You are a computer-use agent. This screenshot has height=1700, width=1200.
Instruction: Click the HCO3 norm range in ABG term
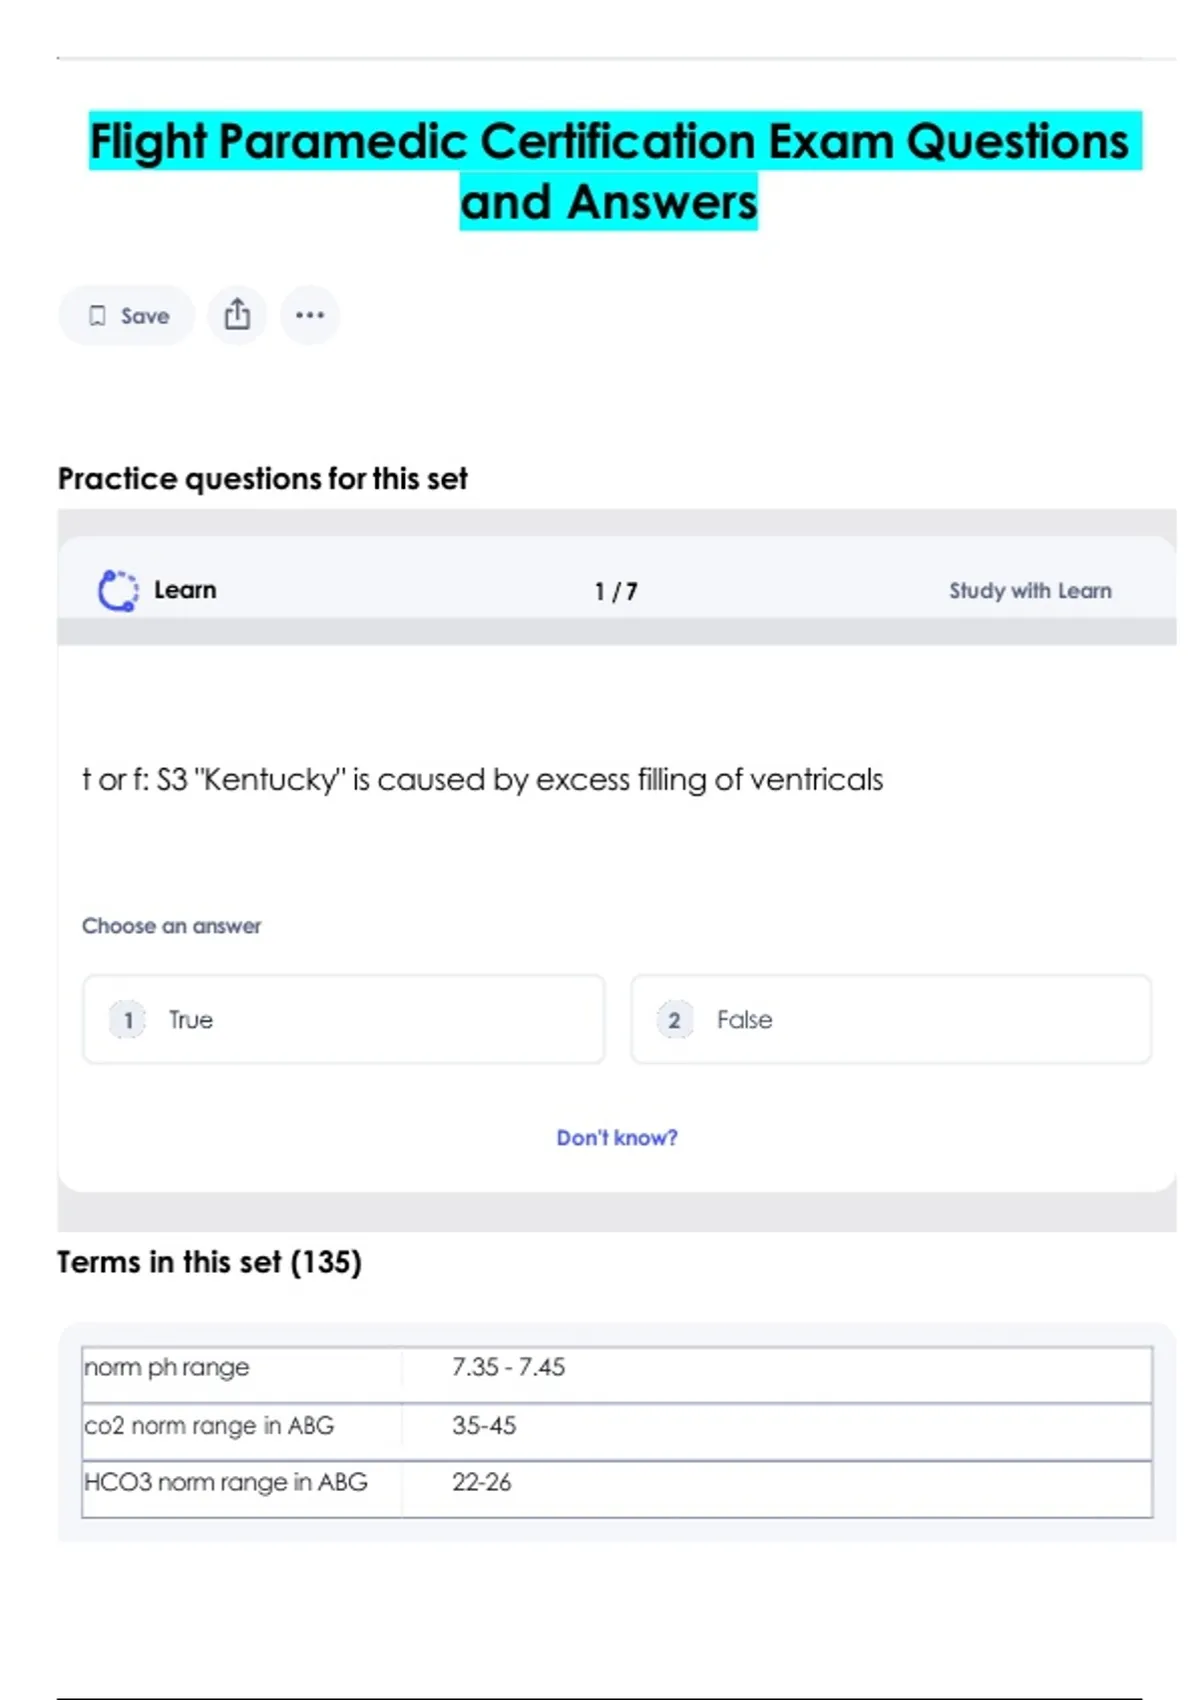coord(226,1482)
